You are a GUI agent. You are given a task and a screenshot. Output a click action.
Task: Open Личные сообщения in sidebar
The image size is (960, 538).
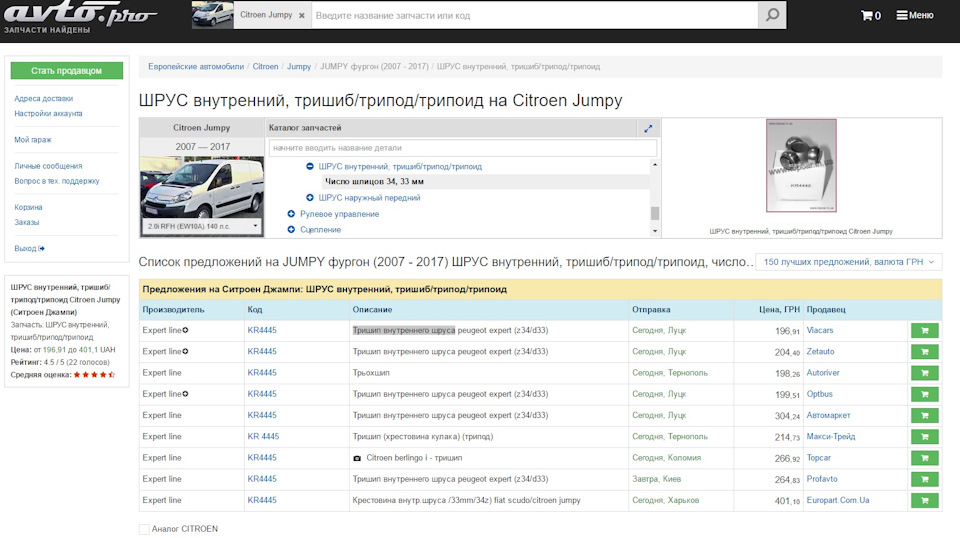tap(48, 166)
